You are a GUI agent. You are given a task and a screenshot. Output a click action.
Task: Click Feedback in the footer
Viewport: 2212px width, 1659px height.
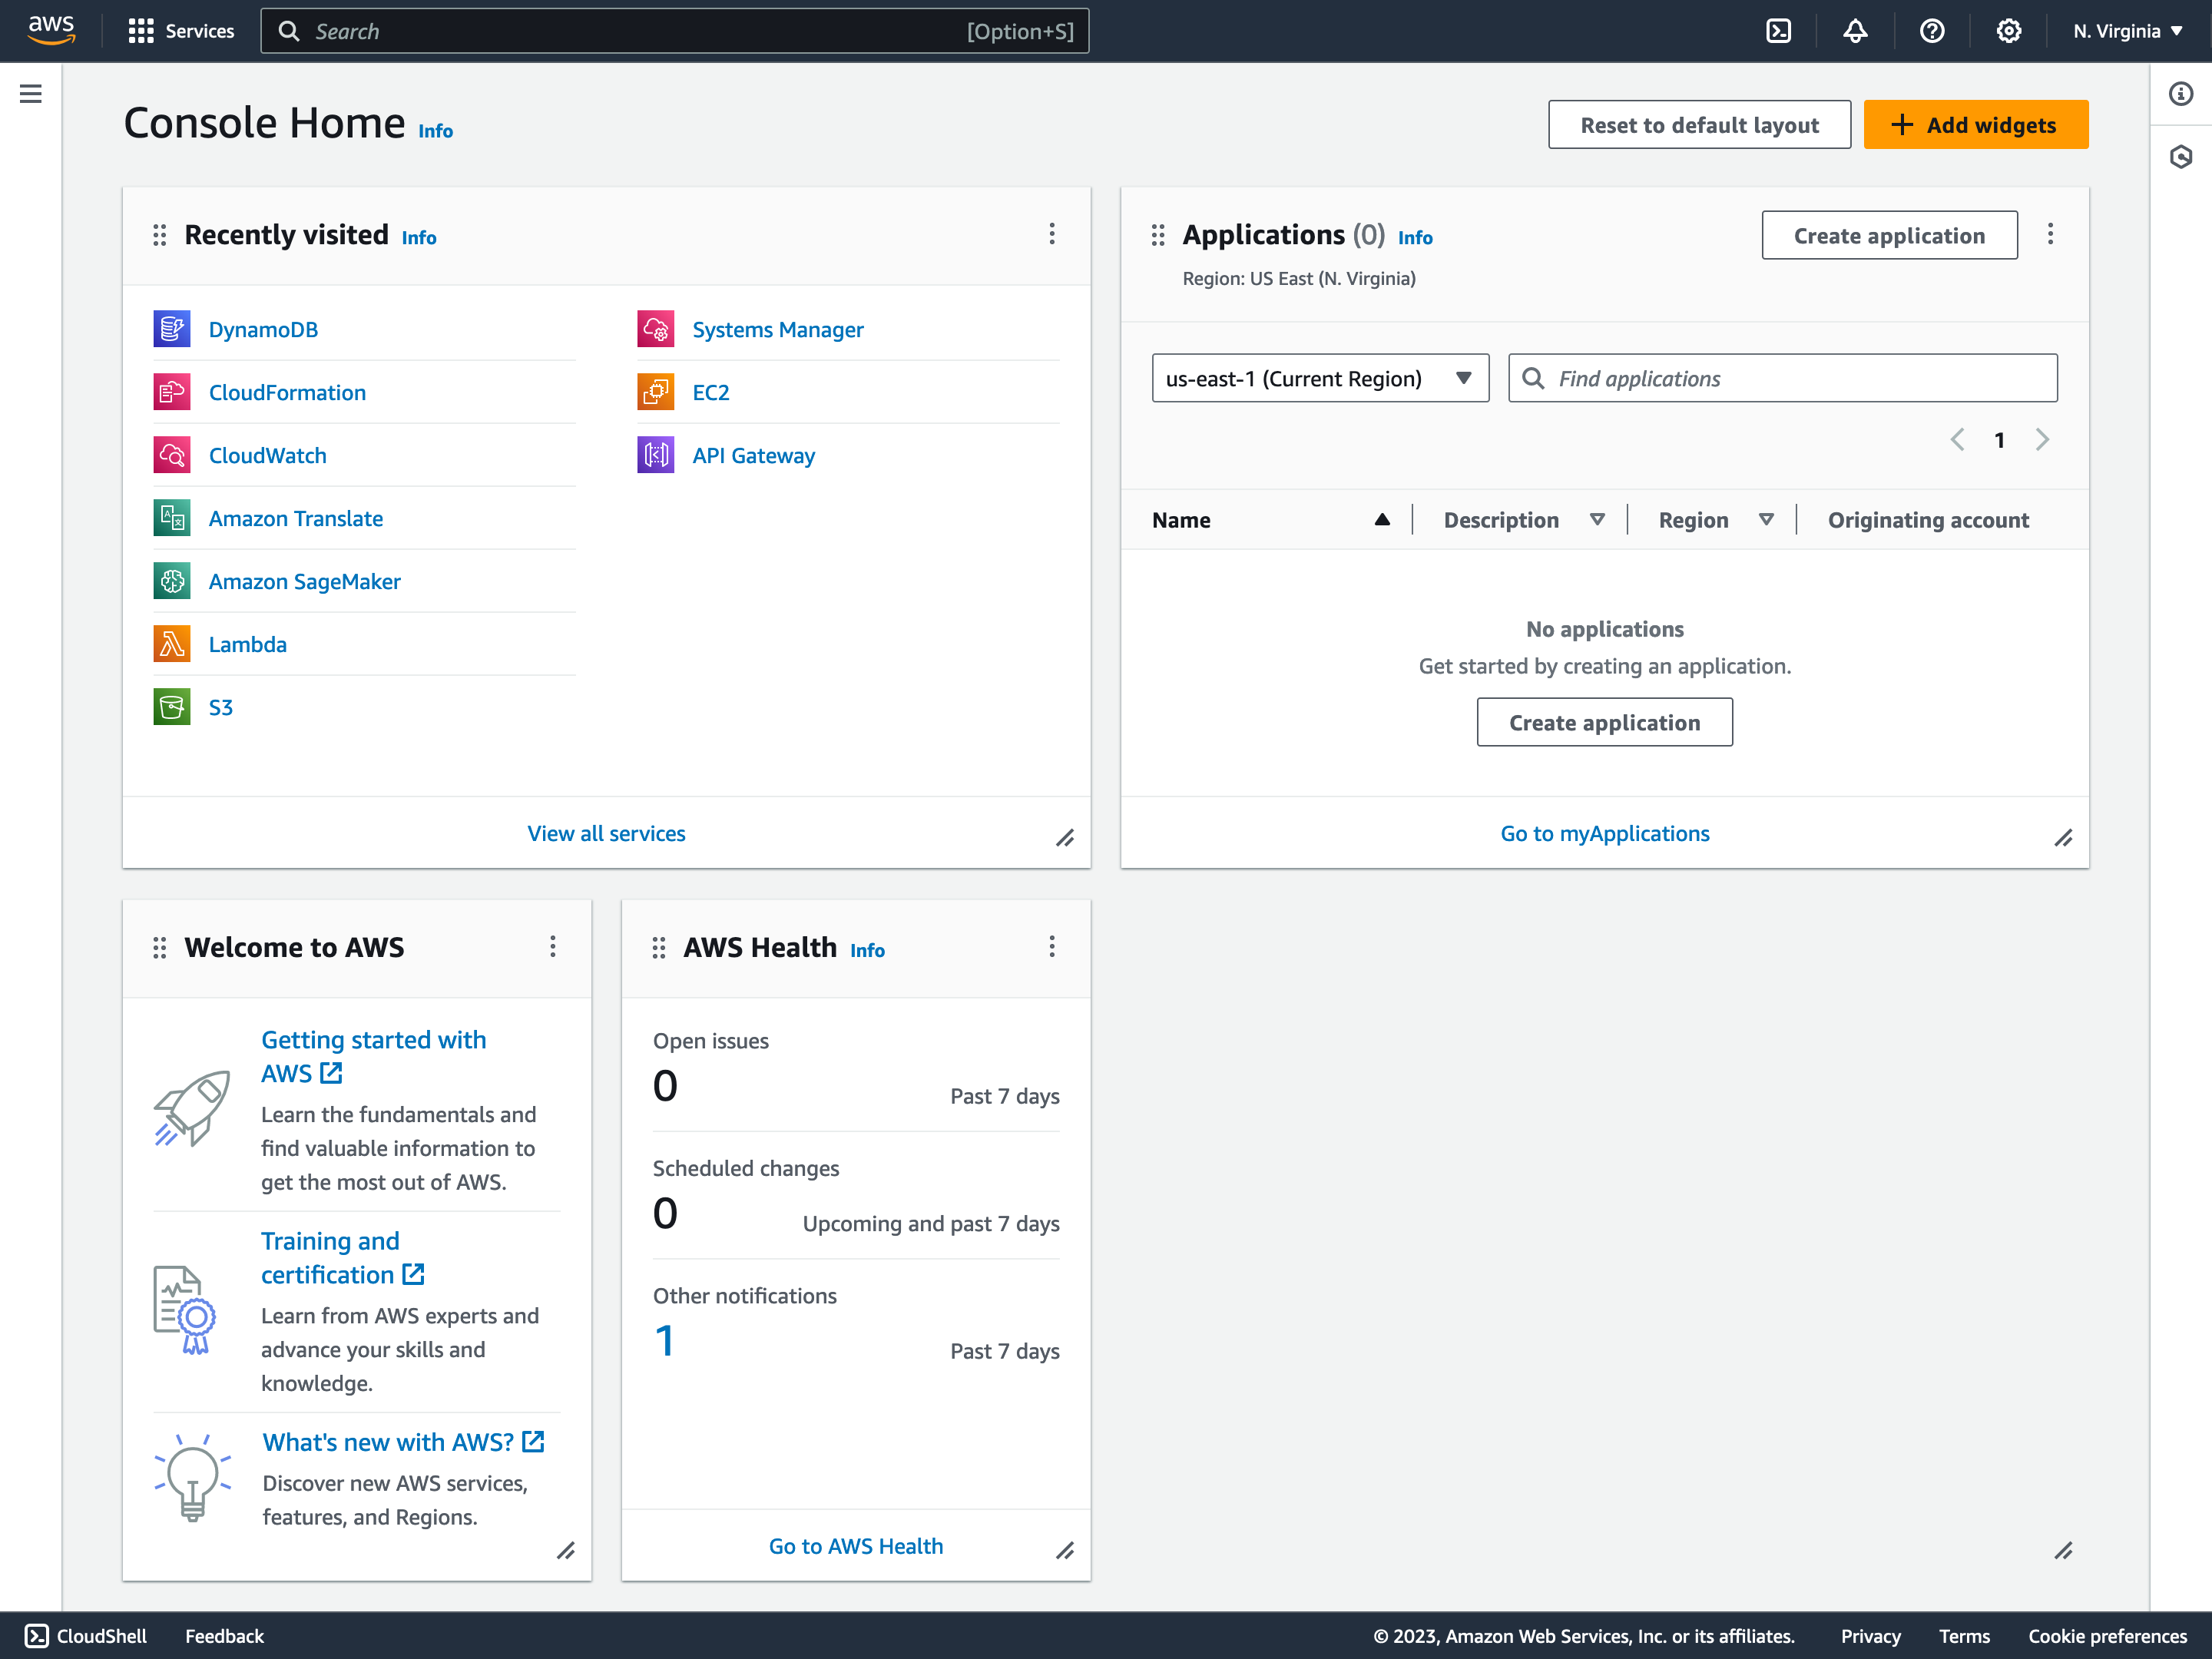point(224,1636)
